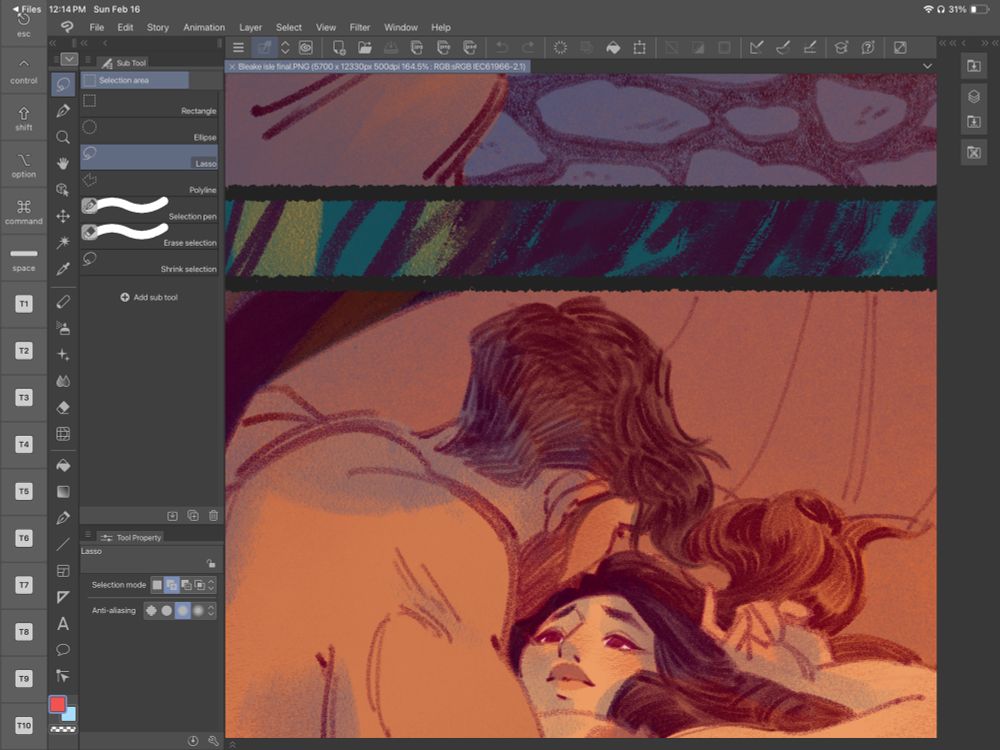This screenshot has height=750, width=1000.
Task: Open the Edit menu
Action: [125, 27]
